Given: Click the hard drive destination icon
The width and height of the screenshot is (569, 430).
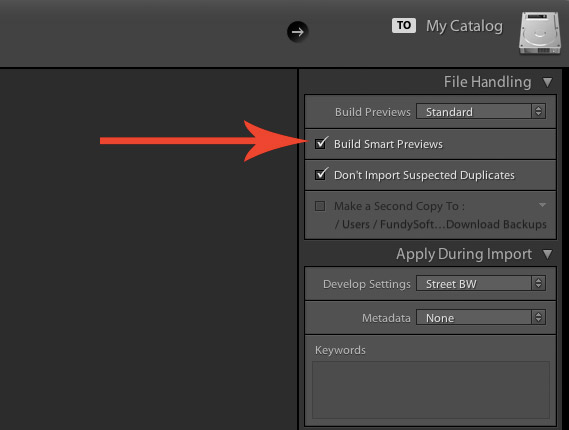Looking at the screenshot, I should tap(540, 33).
